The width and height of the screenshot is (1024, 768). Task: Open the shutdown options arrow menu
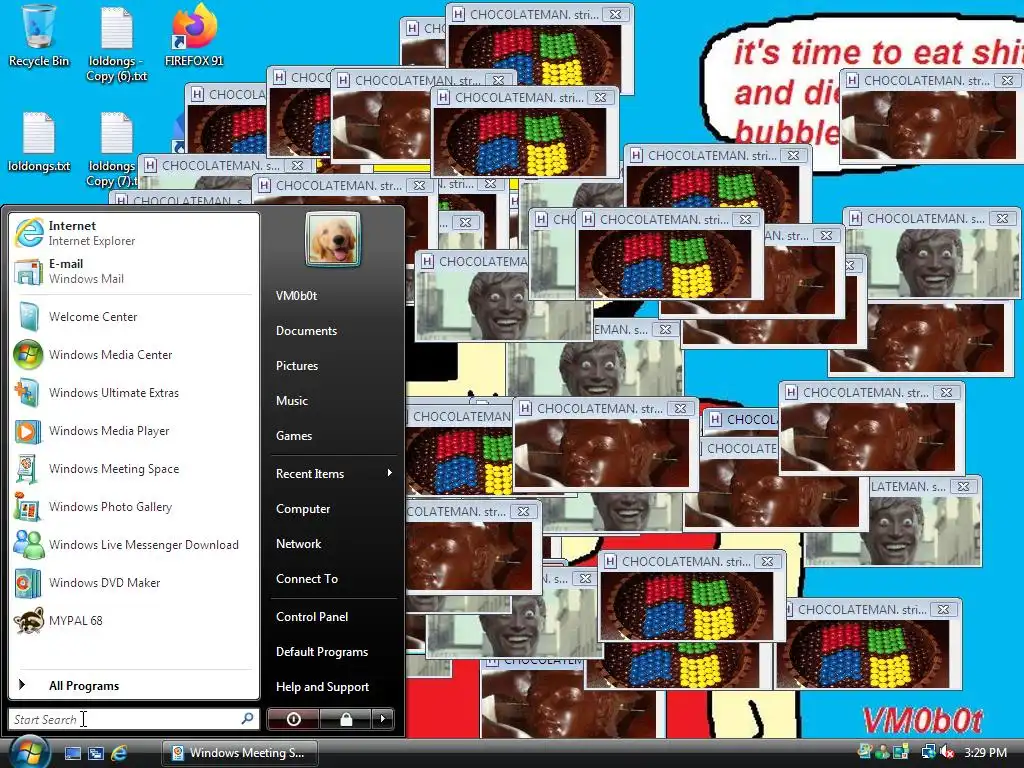tap(383, 719)
